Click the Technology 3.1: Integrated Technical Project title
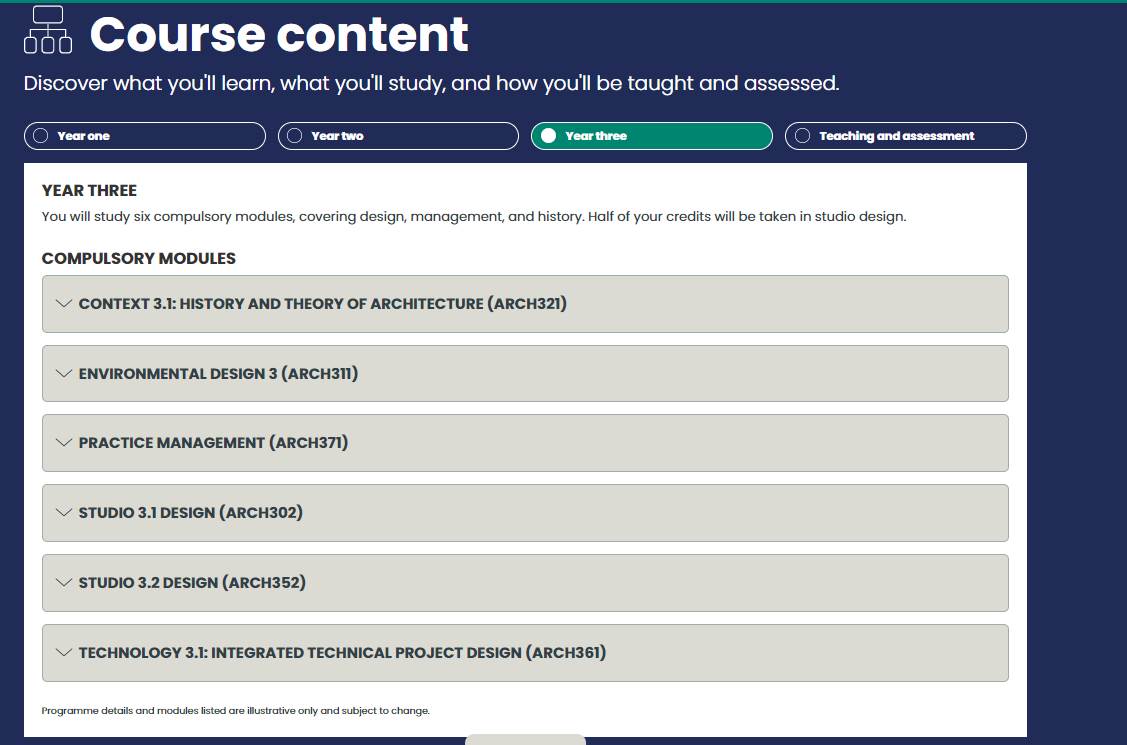The height and width of the screenshot is (745, 1127). tap(342, 652)
